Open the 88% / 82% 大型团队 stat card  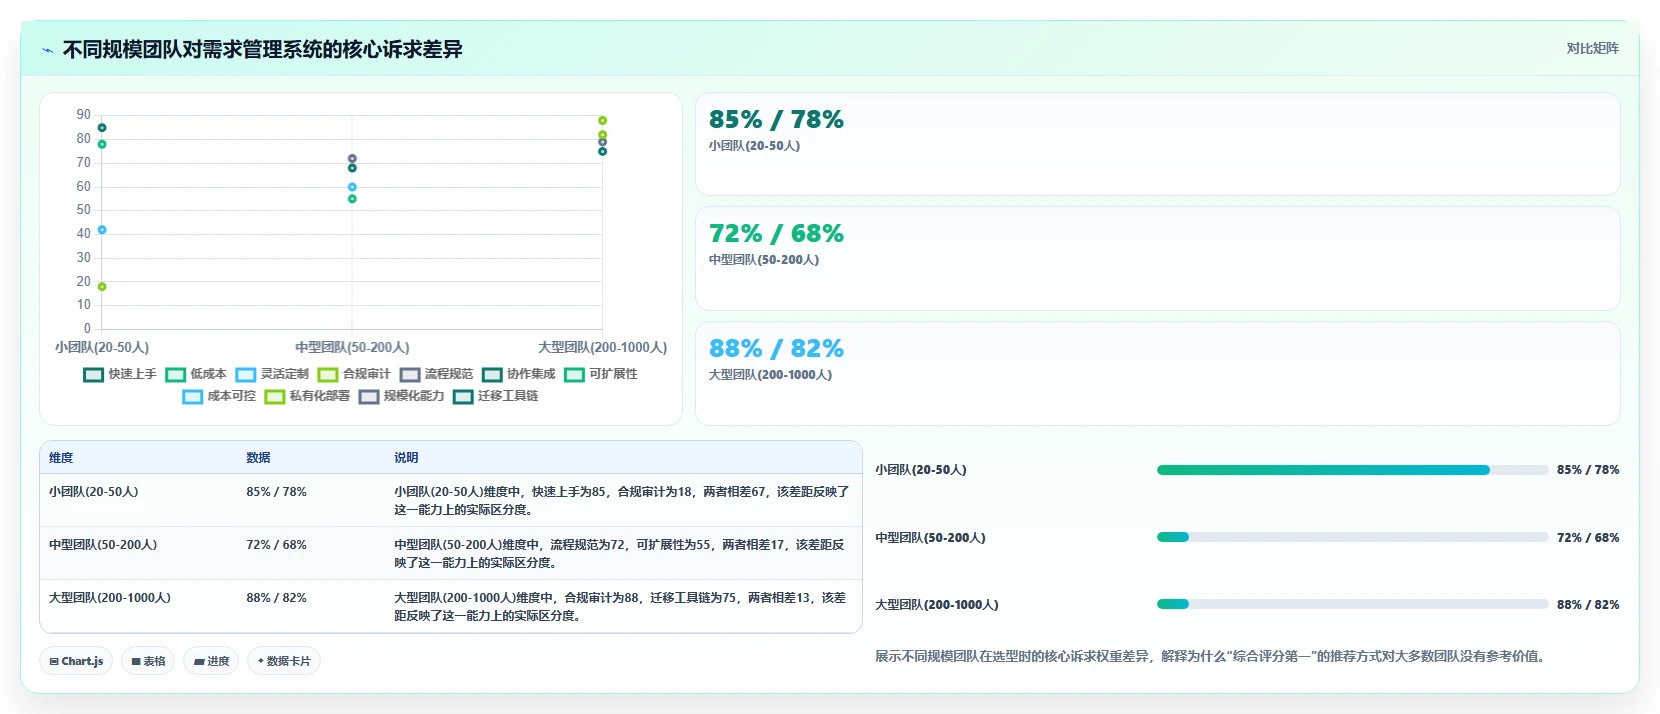(1157, 373)
